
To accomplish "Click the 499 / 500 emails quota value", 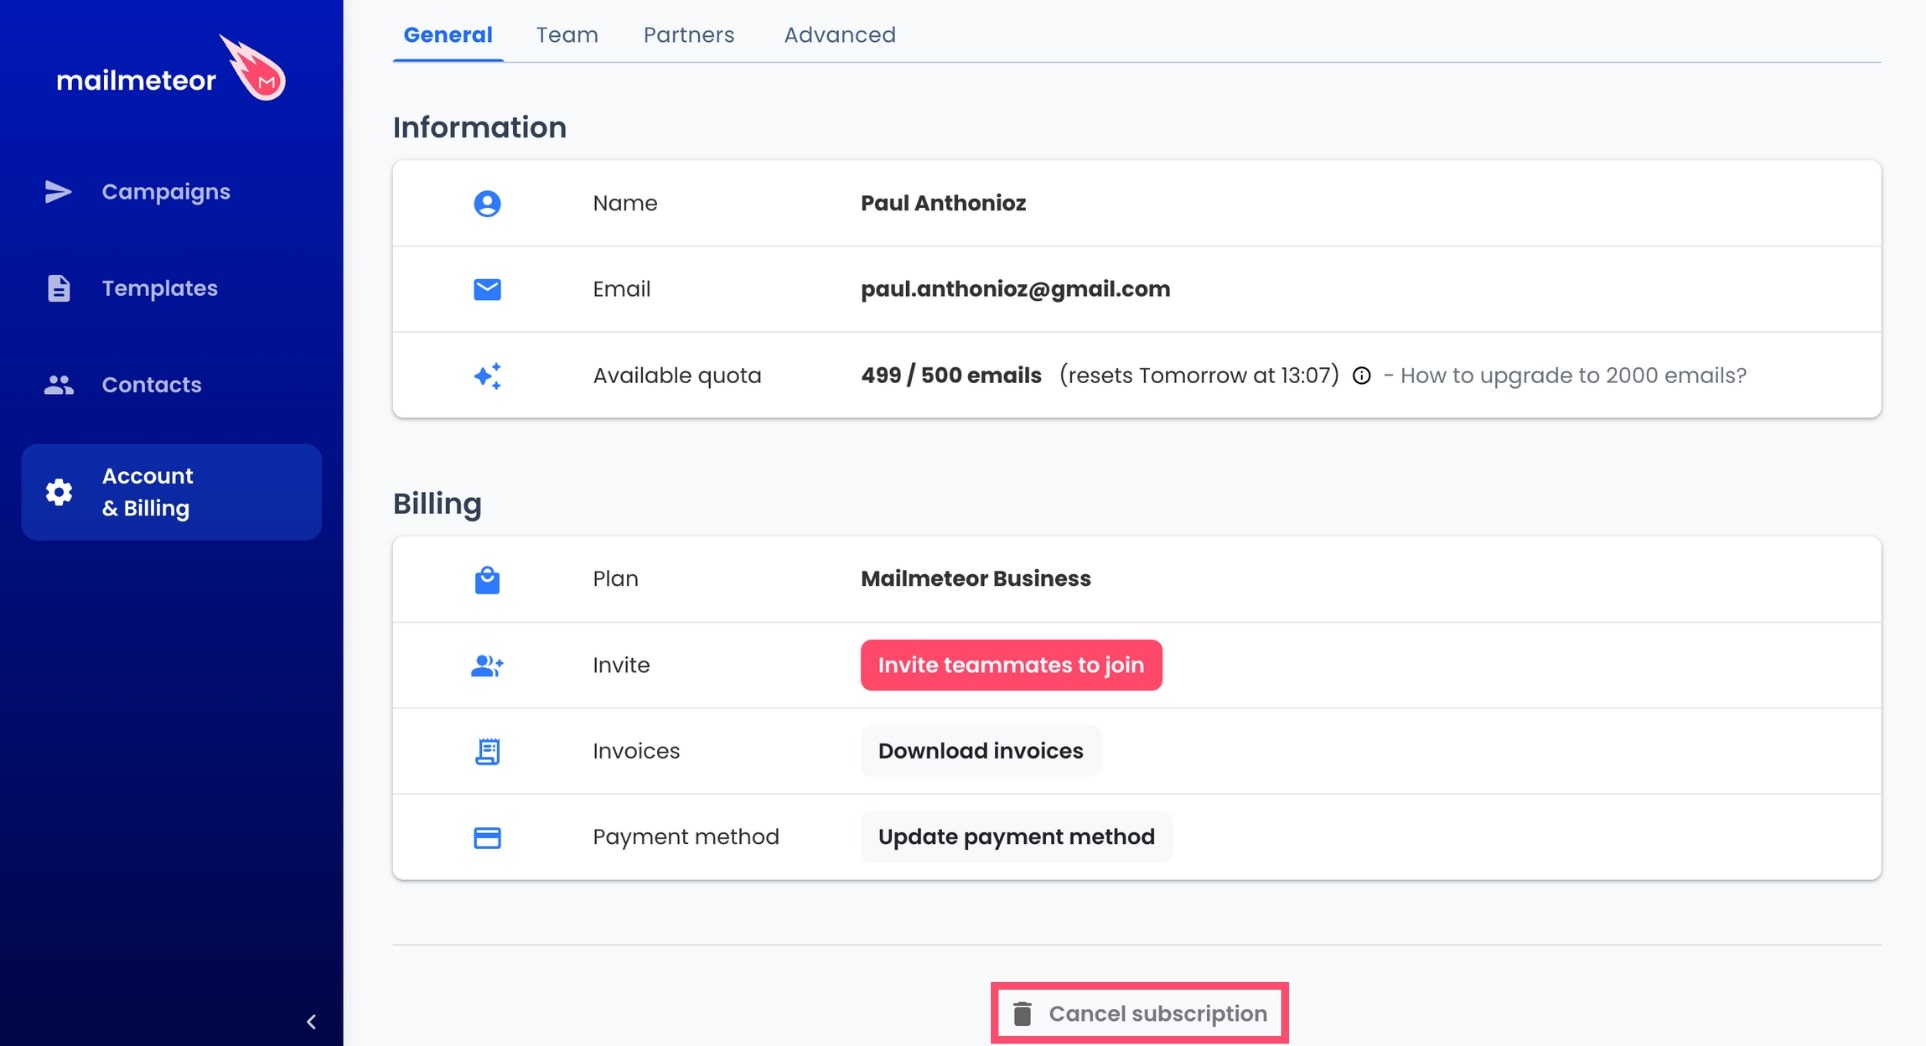I will [x=951, y=376].
